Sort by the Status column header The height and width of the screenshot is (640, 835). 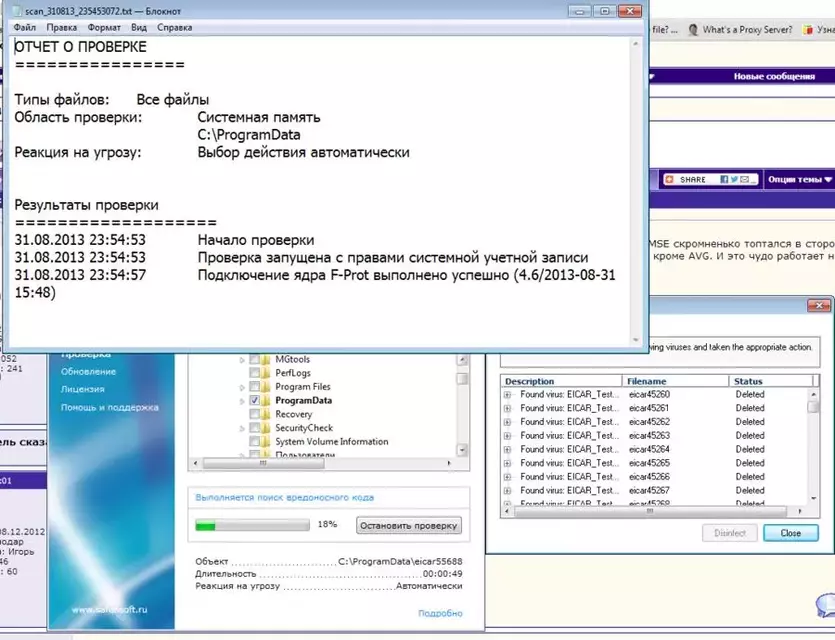tap(771, 381)
